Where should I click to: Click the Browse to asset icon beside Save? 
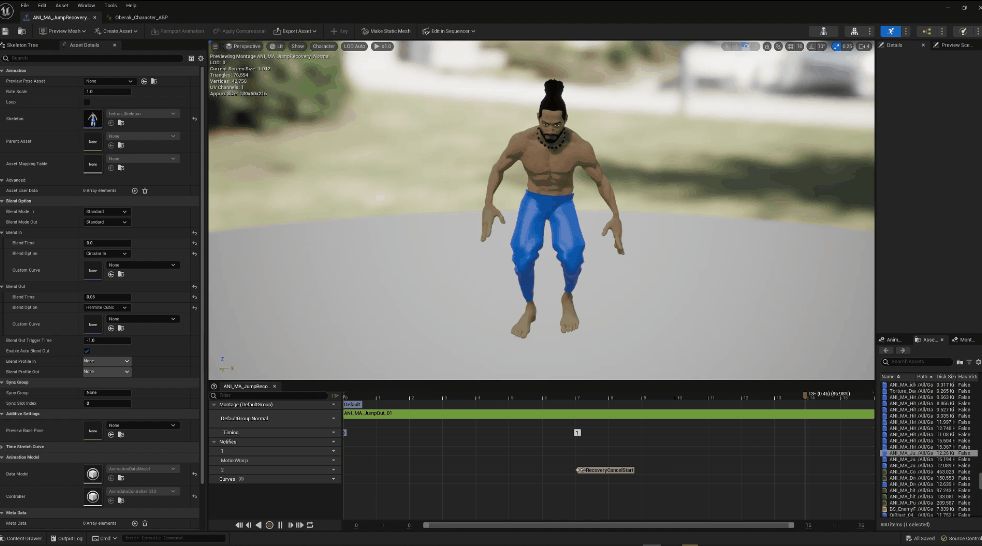pyautogui.click(x=21, y=31)
